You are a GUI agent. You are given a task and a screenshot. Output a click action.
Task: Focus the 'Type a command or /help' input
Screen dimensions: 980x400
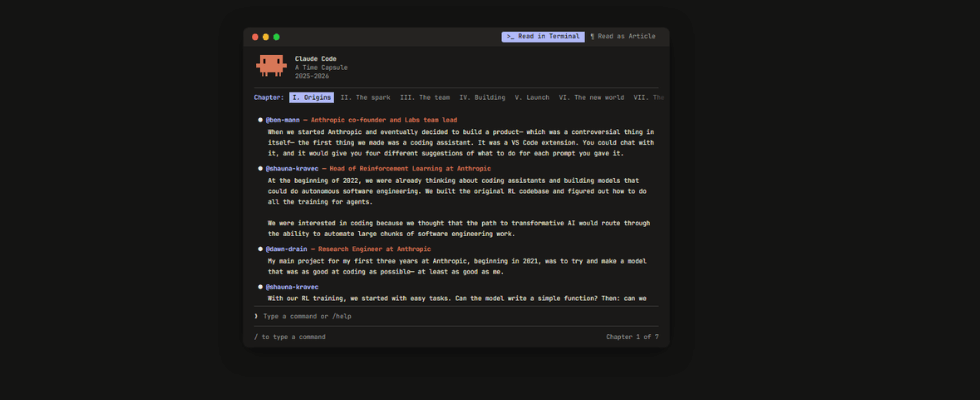(x=456, y=316)
